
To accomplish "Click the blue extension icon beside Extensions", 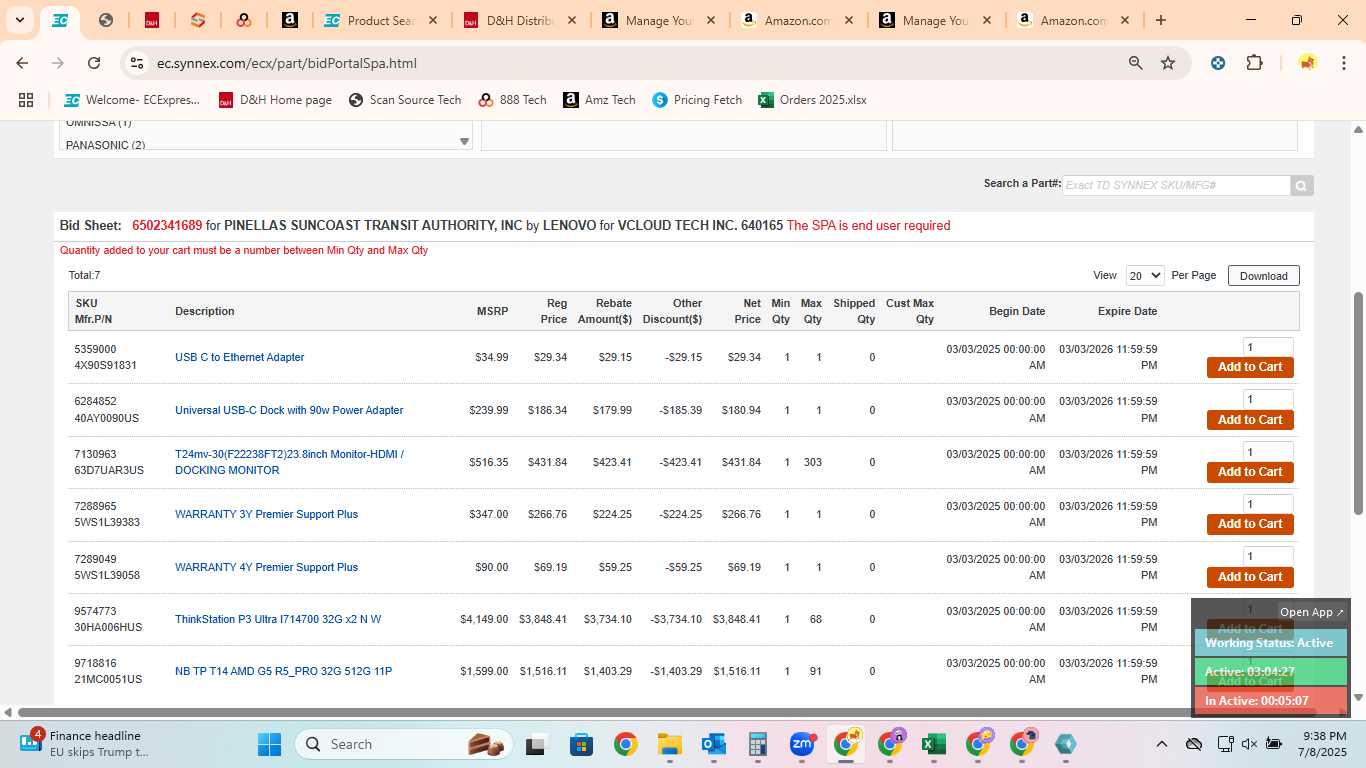I will [x=1218, y=63].
